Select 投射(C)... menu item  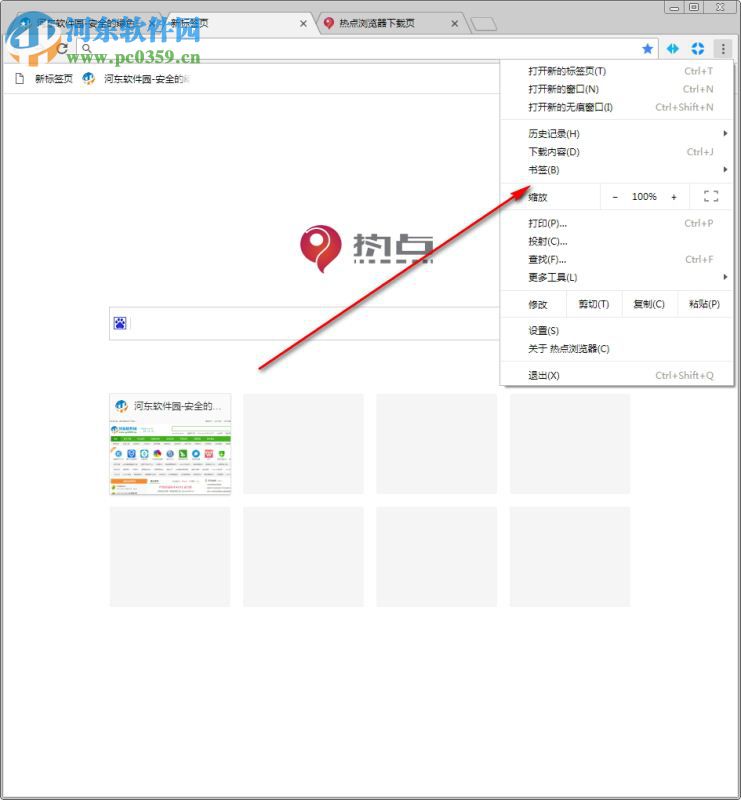pos(616,241)
